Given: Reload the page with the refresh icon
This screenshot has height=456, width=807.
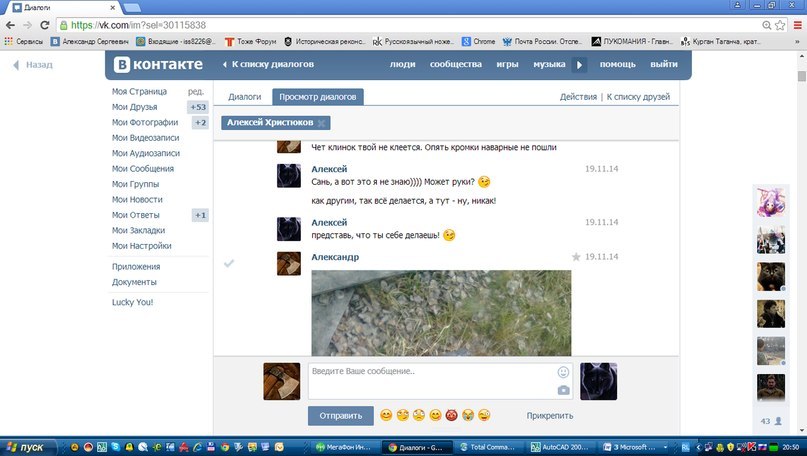Looking at the screenshot, I should click(x=45, y=25).
